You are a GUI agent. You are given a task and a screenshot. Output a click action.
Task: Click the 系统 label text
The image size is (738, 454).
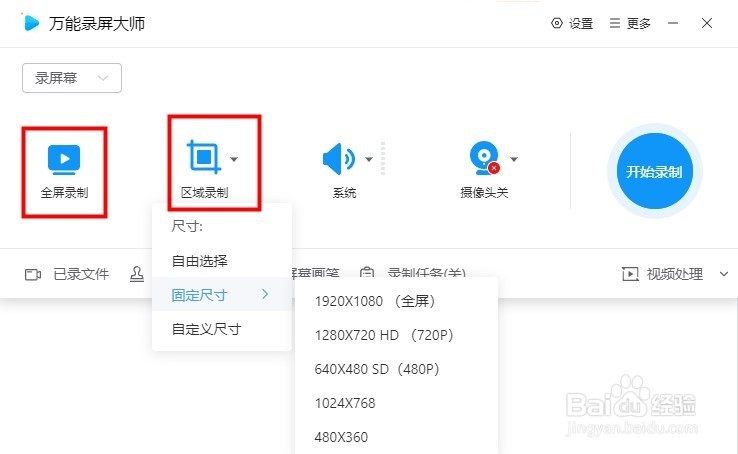[345, 192]
